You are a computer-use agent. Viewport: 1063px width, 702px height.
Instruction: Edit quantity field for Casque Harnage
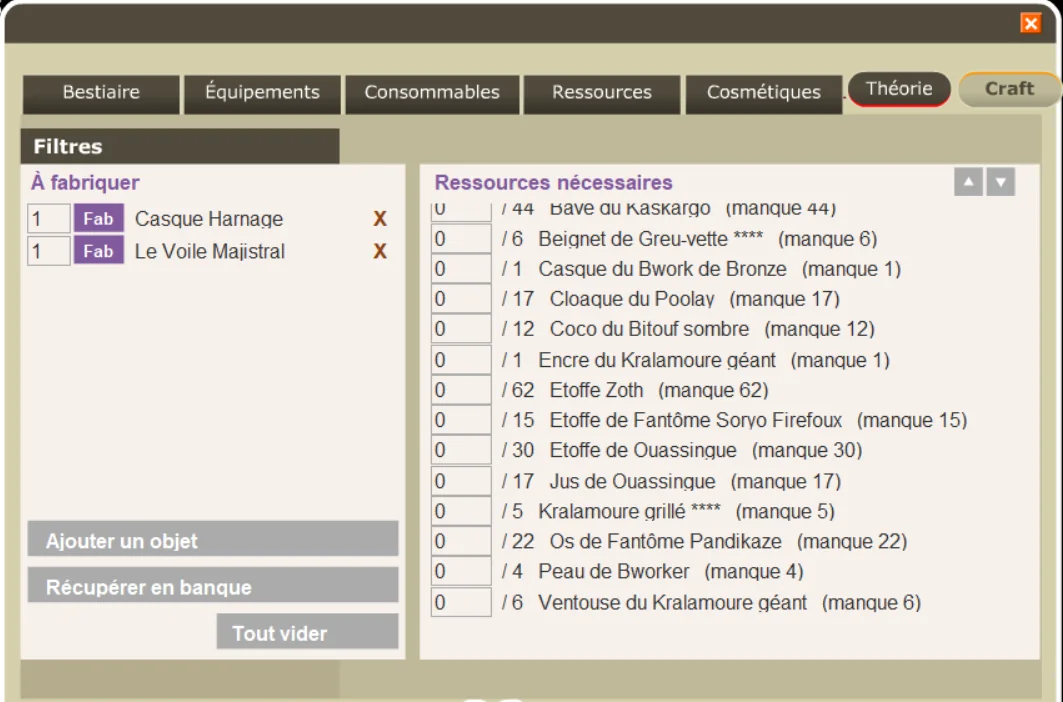49,218
